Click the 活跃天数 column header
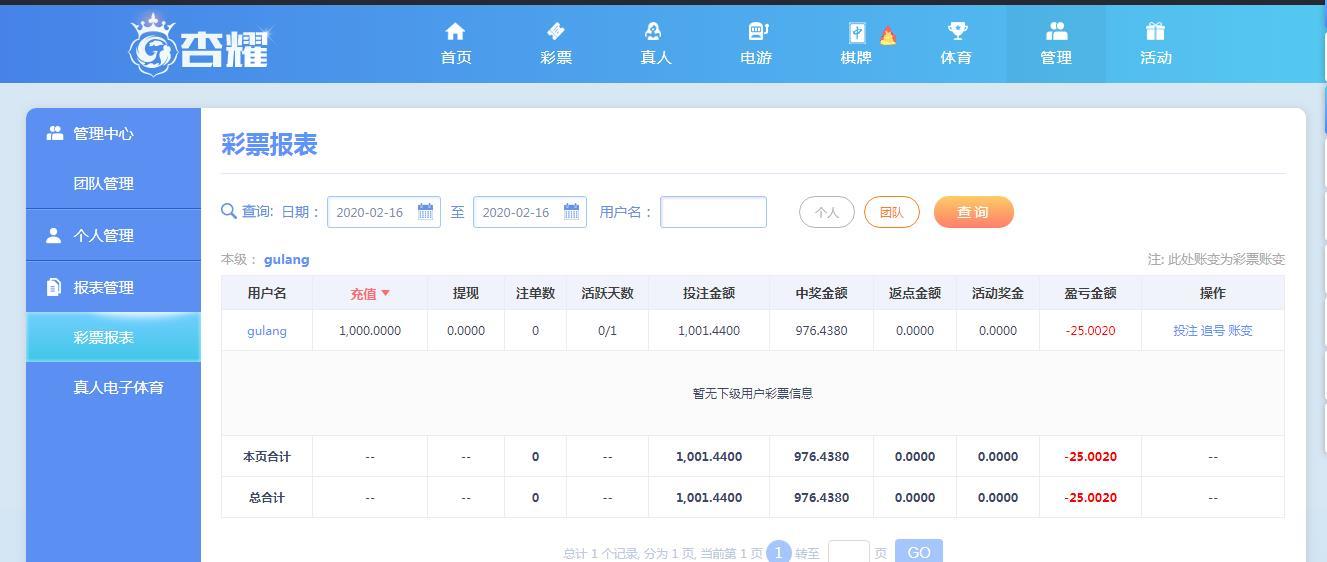Image resolution: width=1327 pixels, height=562 pixels. 607,293
